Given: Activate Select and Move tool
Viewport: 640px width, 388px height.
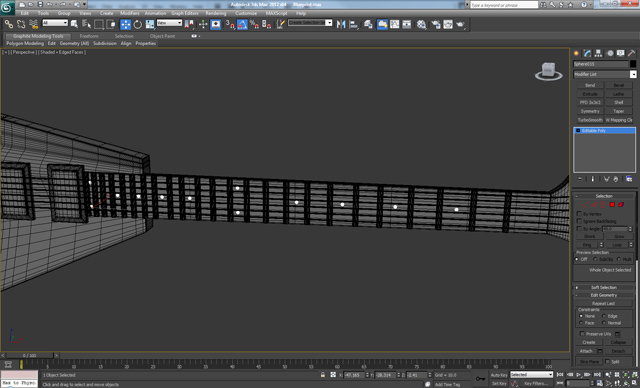Looking at the screenshot, I should [125, 24].
